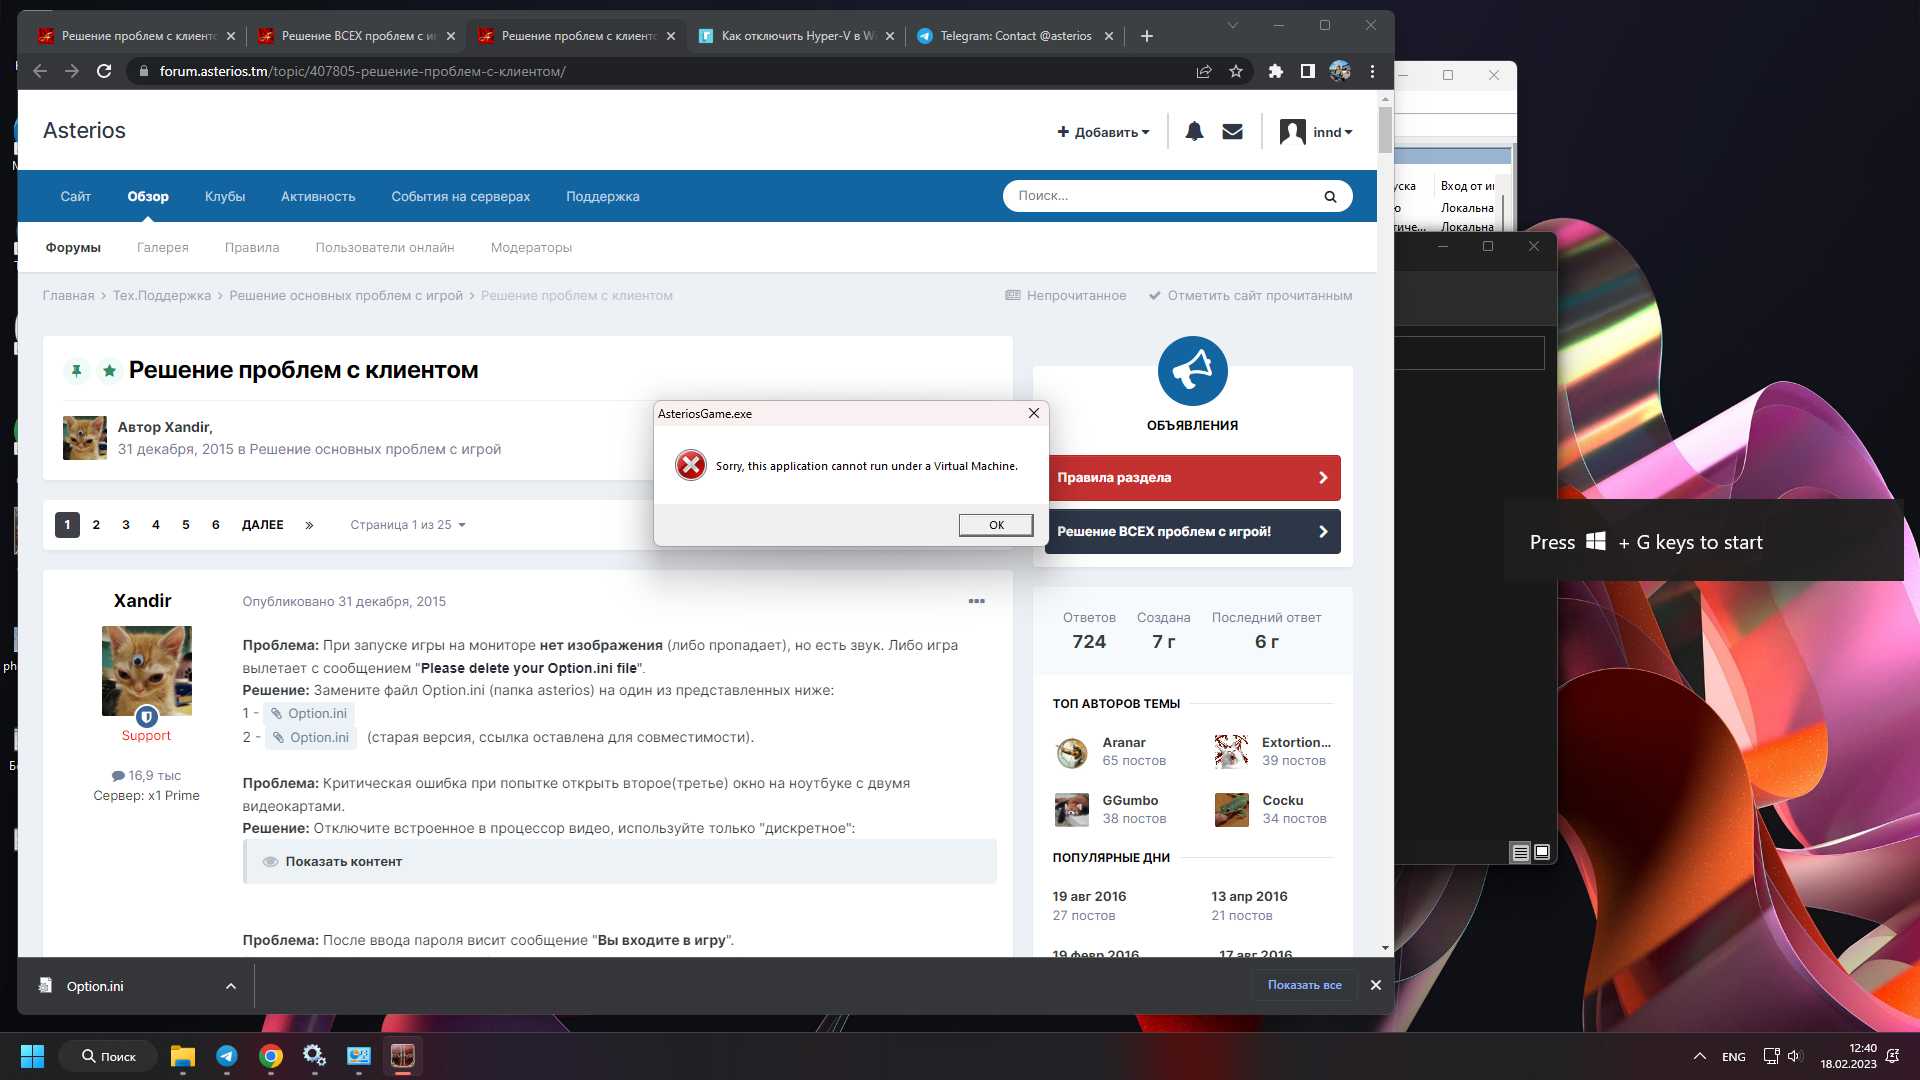
Task: Open the События на серверах navigation item
Action: pos(461,196)
